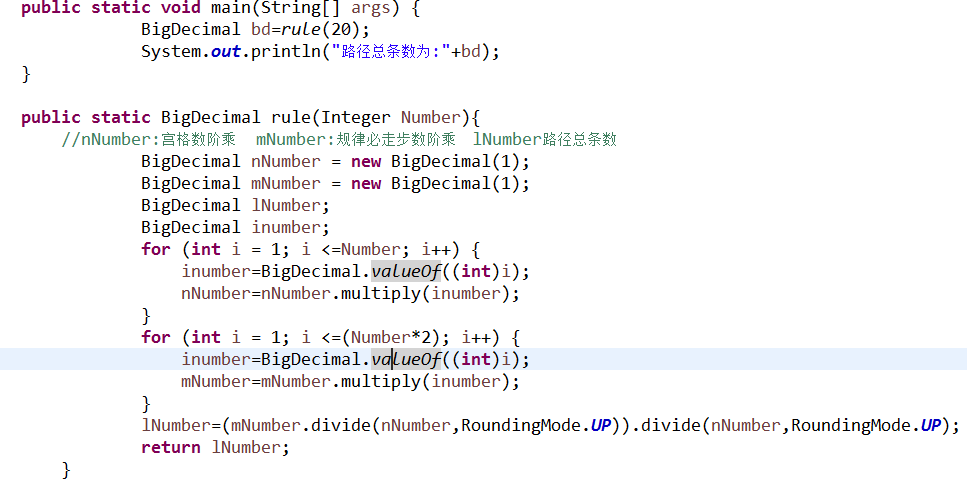Click the 'BigDecimal lNumber;' declaration line

point(235,205)
